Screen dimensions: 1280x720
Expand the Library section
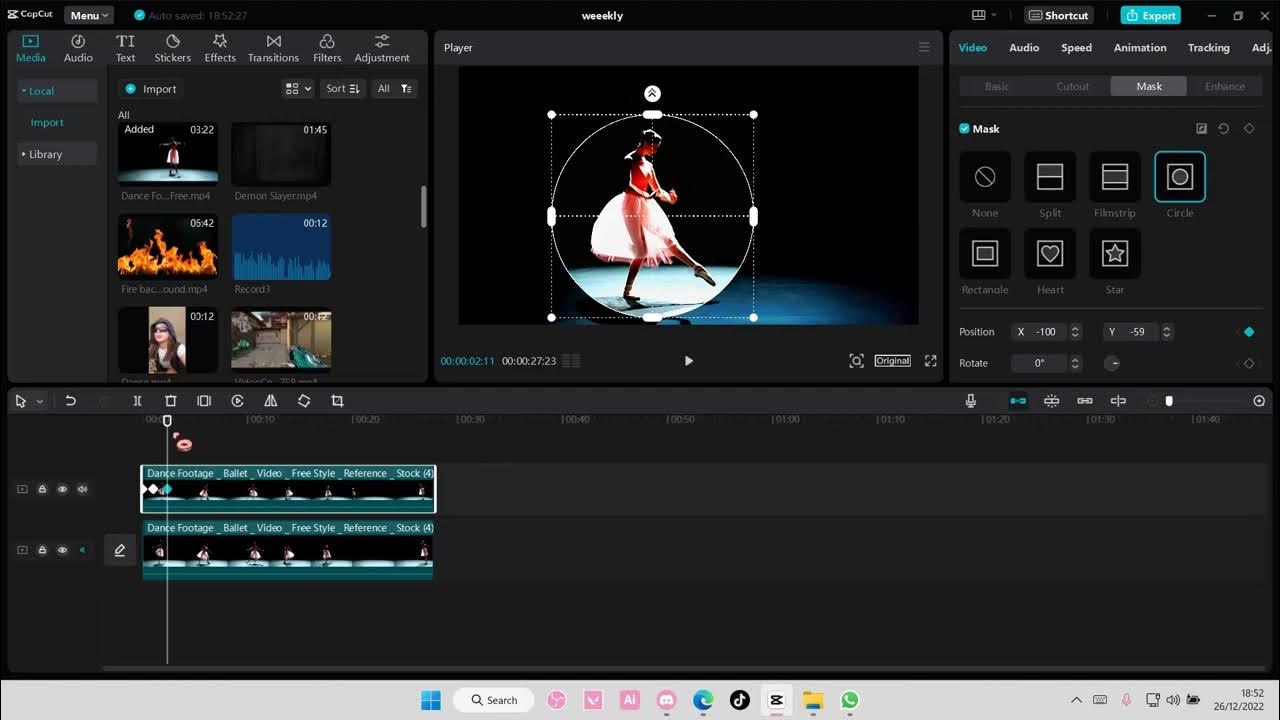click(57, 154)
